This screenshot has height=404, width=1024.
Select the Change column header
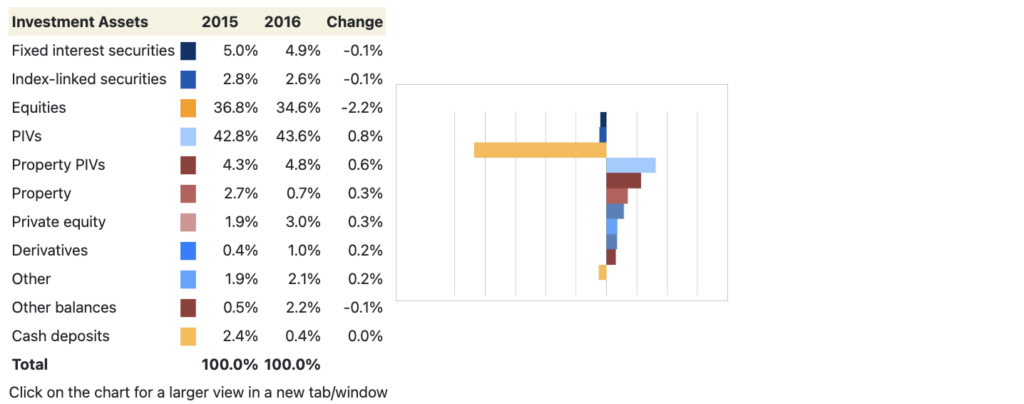click(354, 22)
